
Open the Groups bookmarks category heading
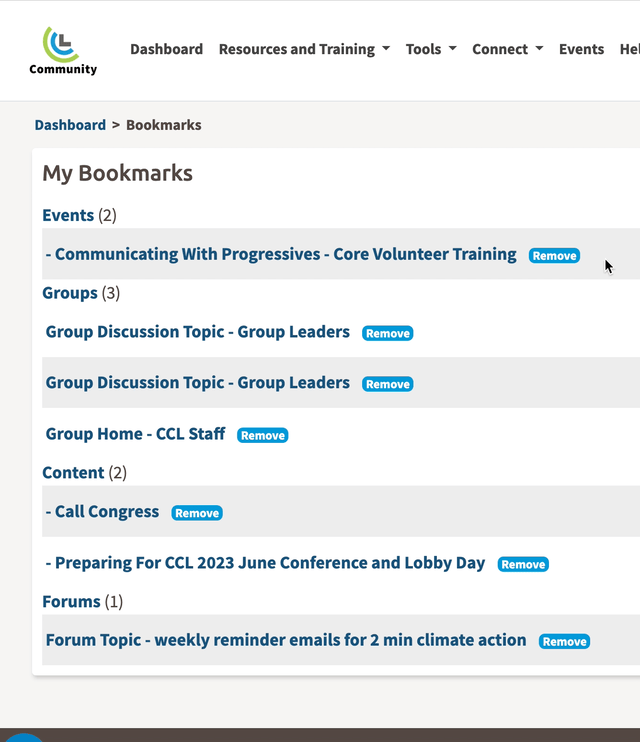[70, 293]
